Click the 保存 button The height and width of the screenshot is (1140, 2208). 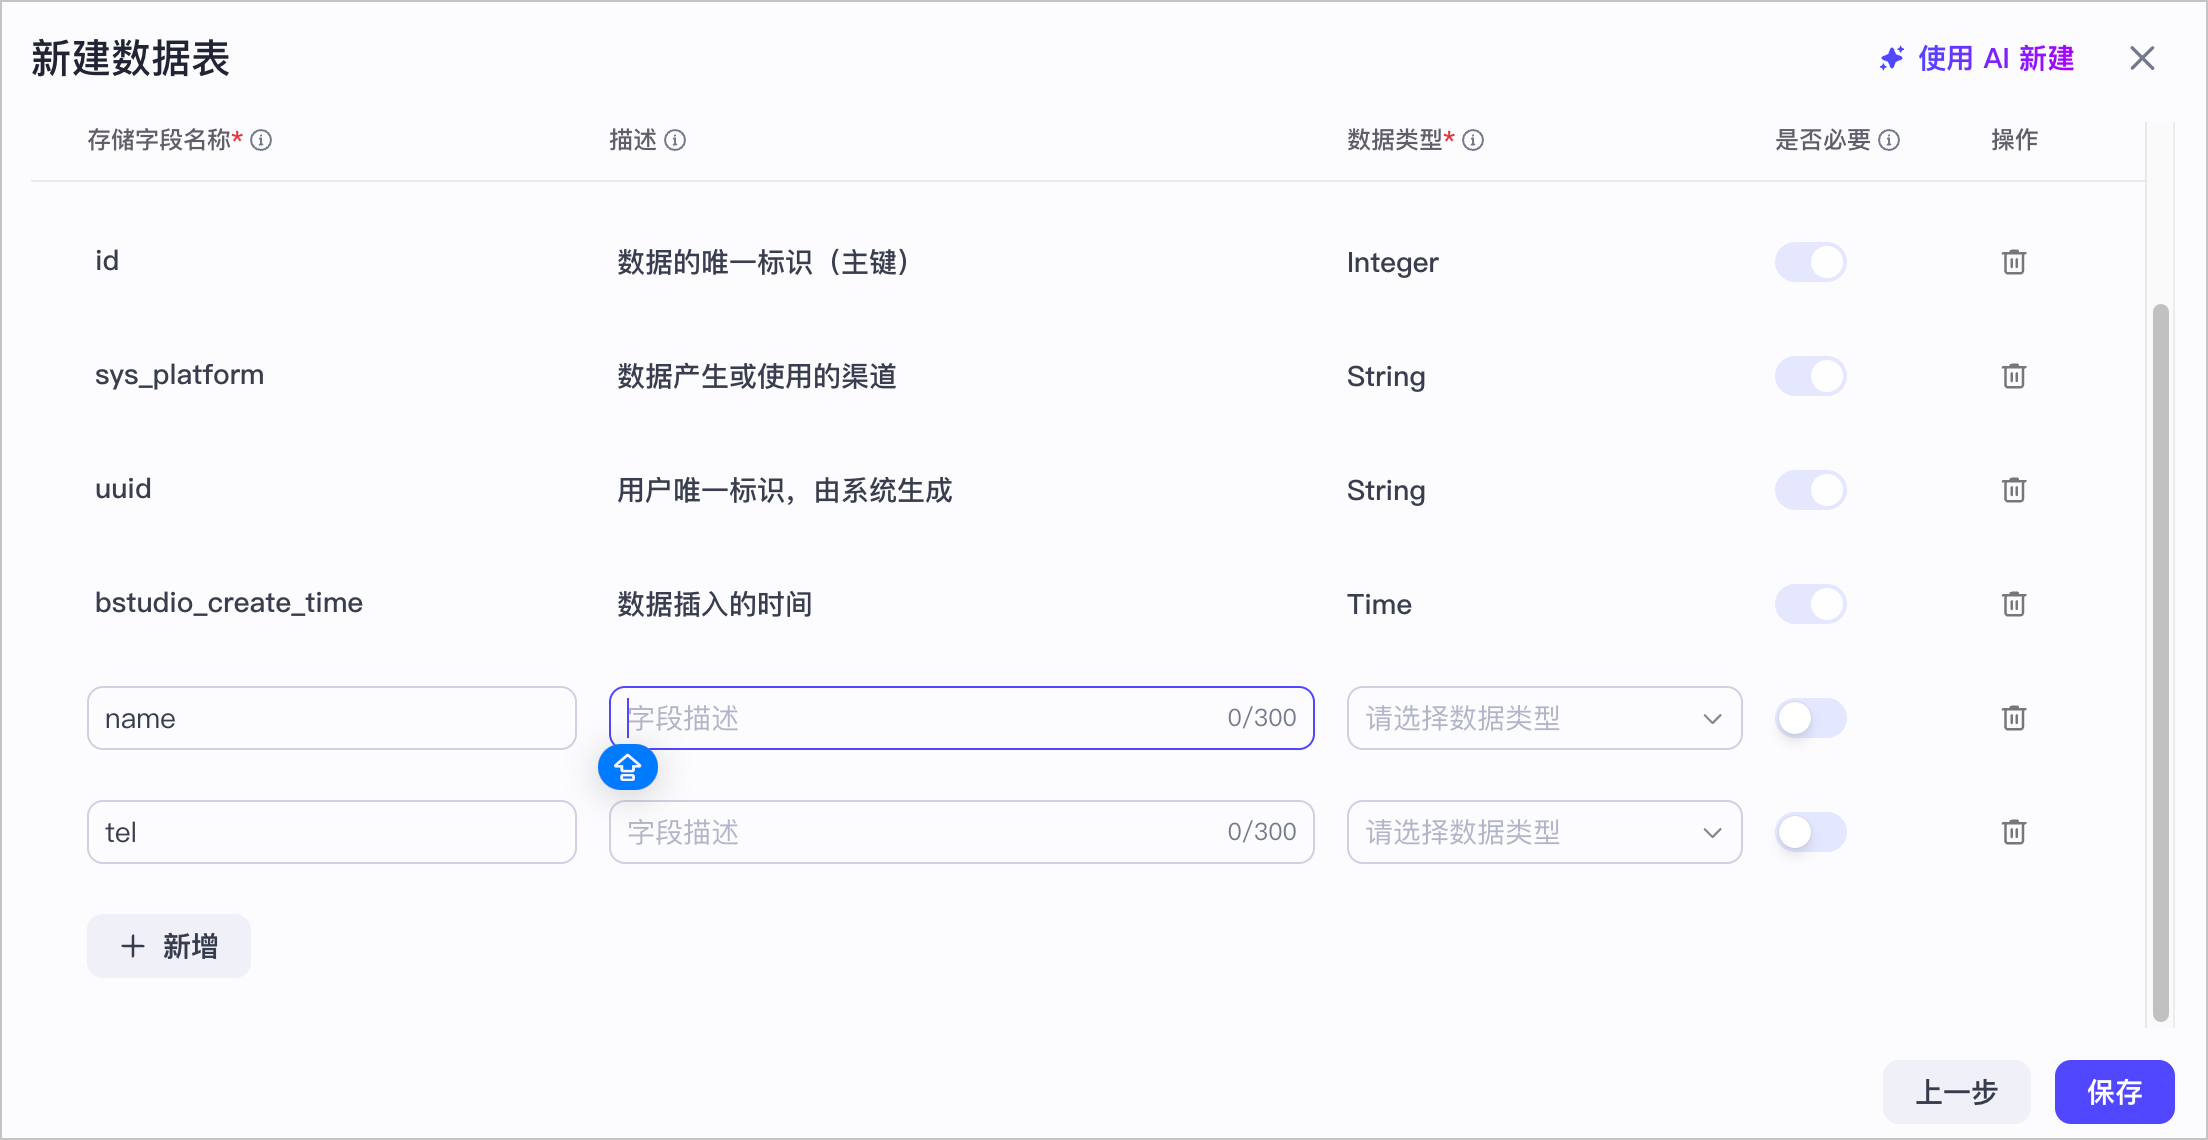click(x=2114, y=1091)
